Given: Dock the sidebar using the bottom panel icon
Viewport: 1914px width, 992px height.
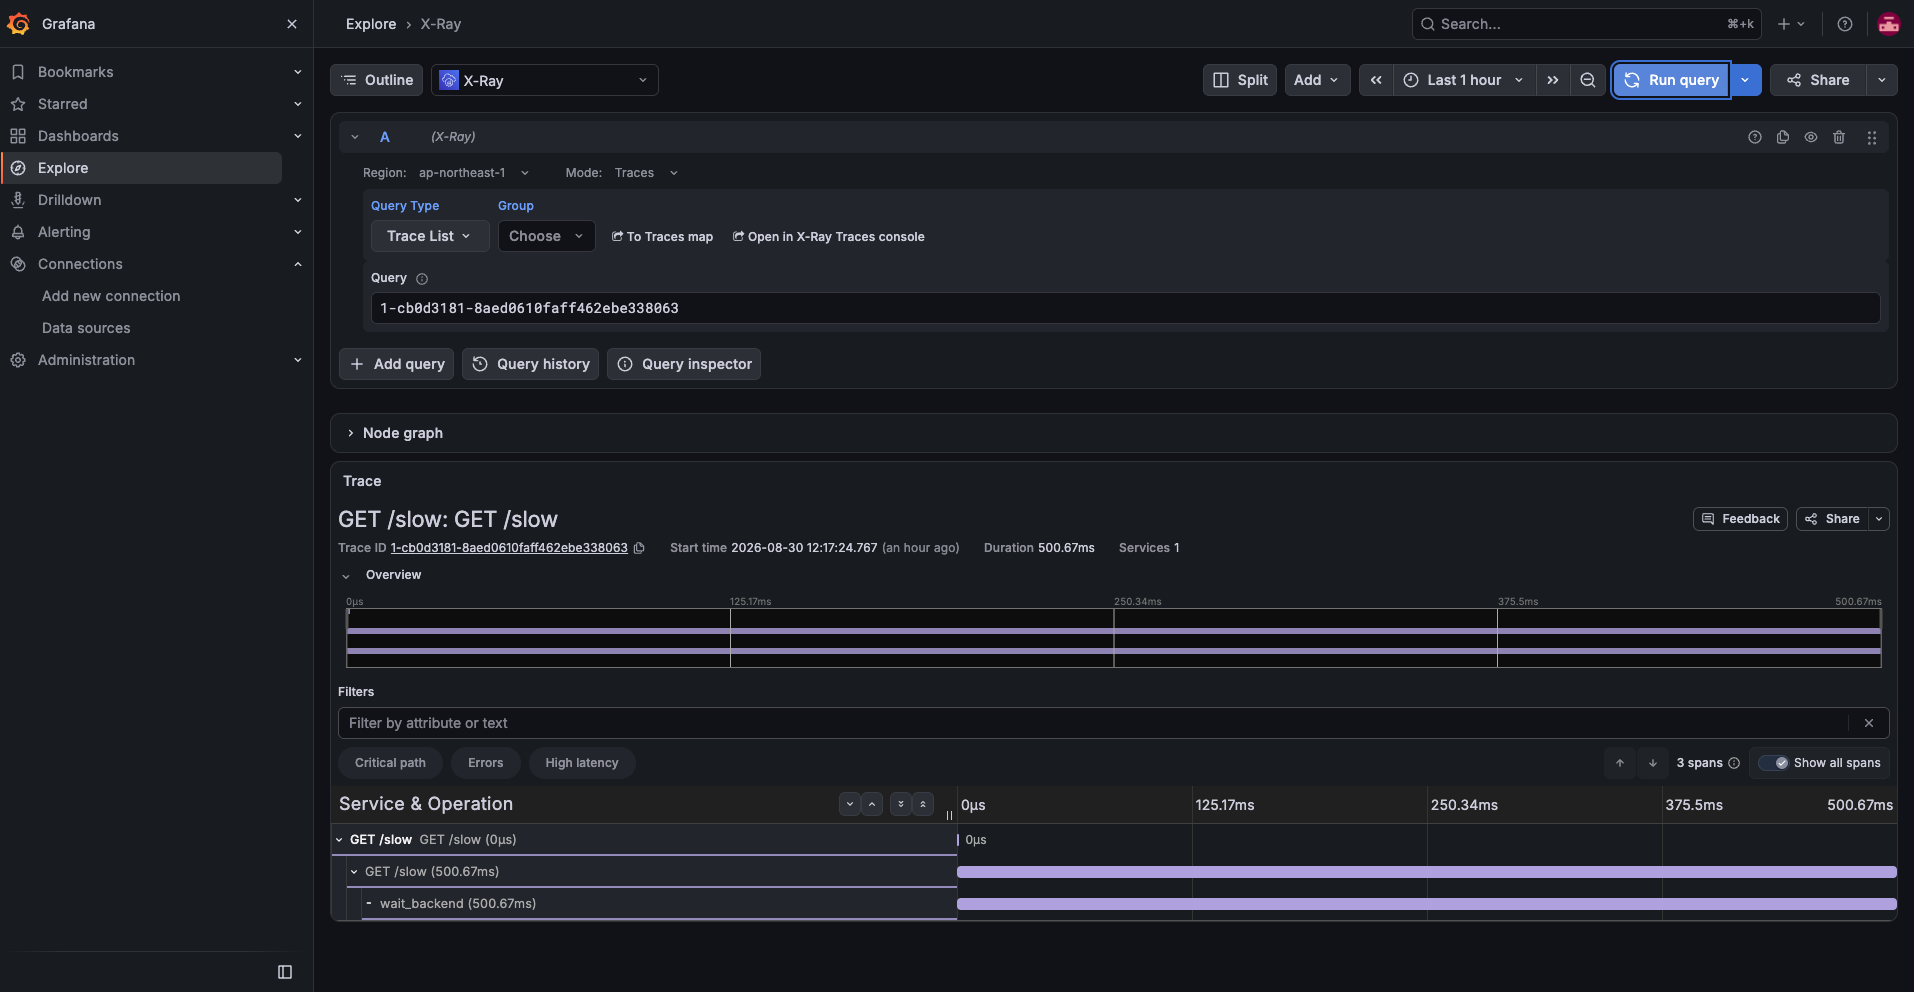Looking at the screenshot, I should 285,972.
